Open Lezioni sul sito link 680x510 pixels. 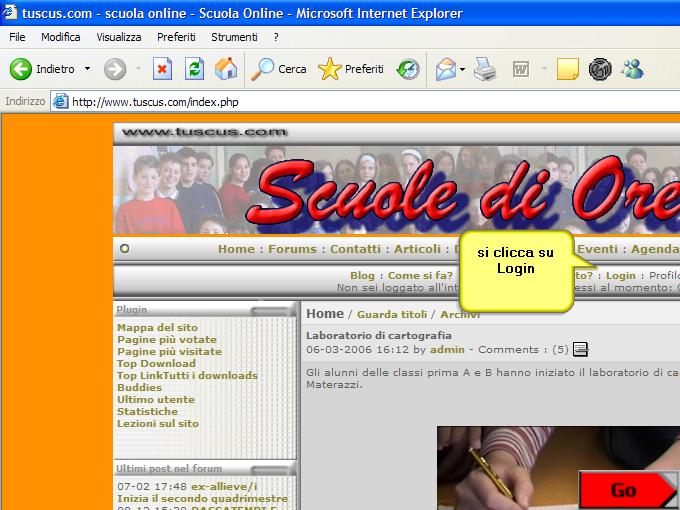click(x=158, y=423)
